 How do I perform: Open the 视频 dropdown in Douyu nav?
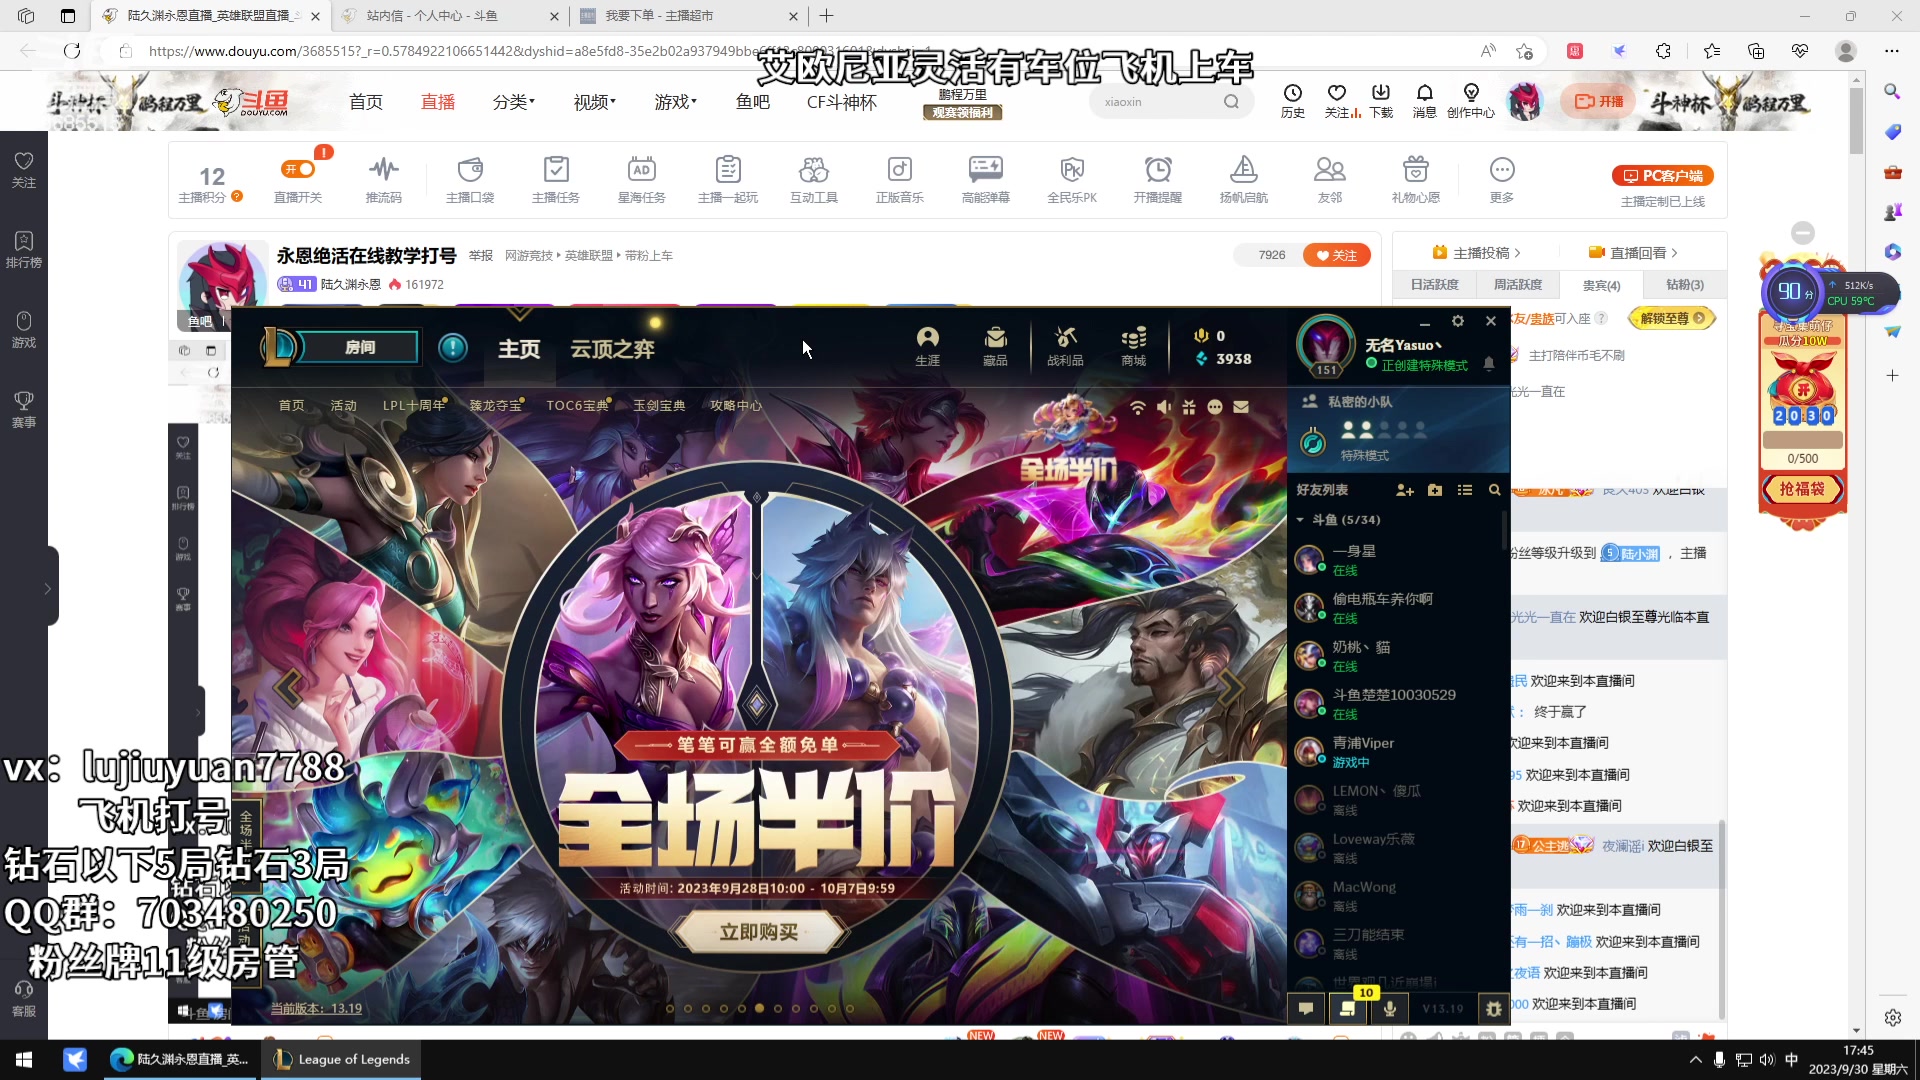click(594, 102)
